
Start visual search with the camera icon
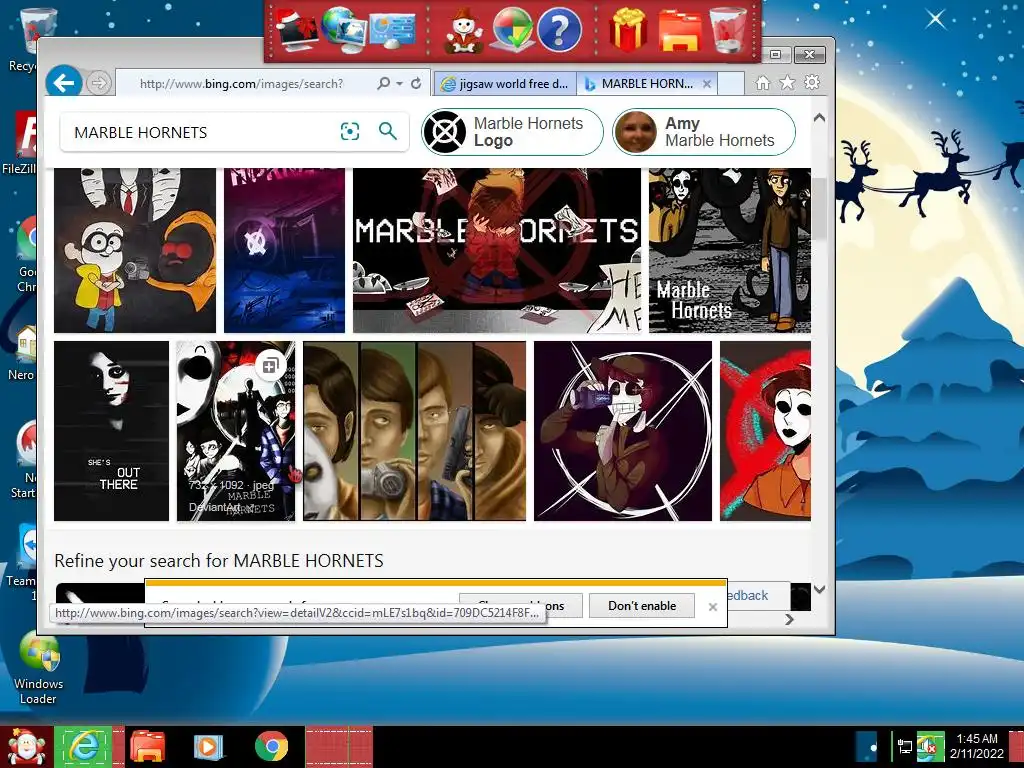pyautogui.click(x=350, y=131)
